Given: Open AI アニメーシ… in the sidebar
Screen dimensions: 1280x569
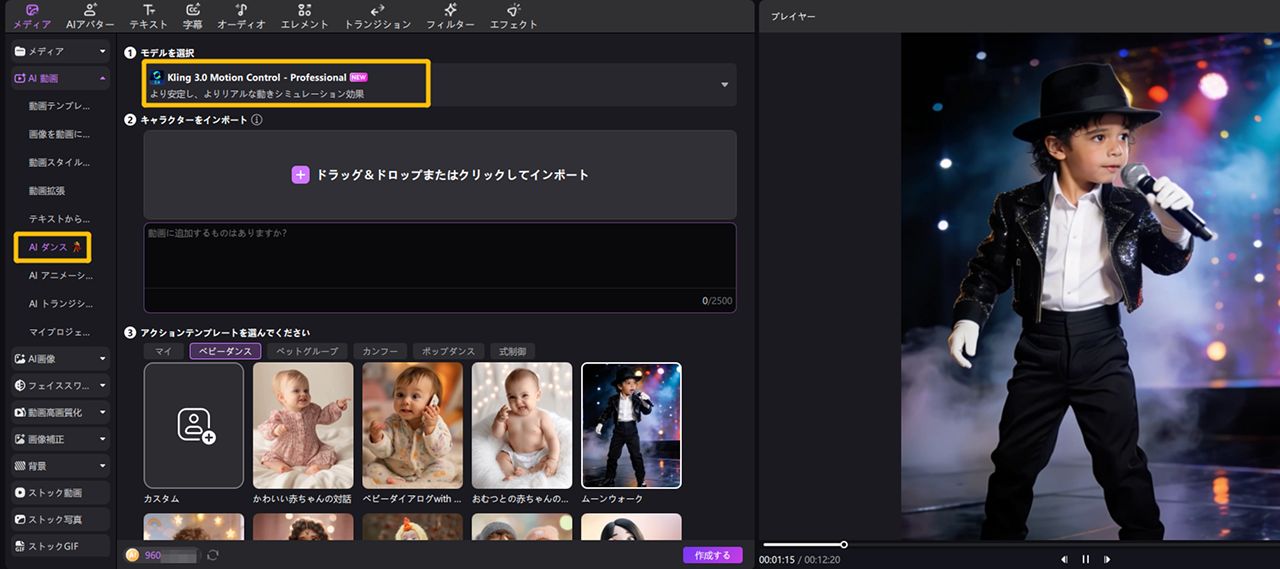Looking at the screenshot, I should point(60,275).
